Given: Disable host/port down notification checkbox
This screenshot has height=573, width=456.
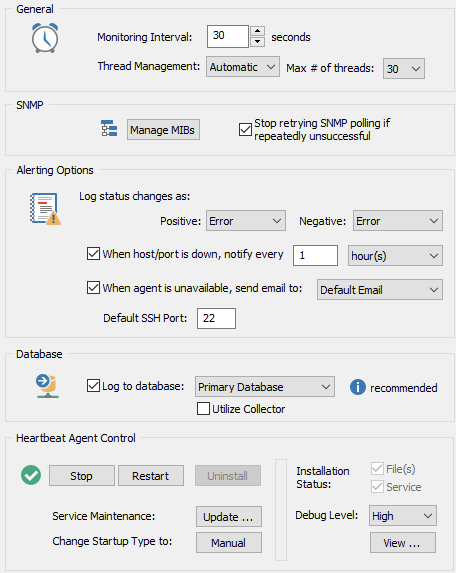Looking at the screenshot, I should pyautogui.click(x=93, y=254).
